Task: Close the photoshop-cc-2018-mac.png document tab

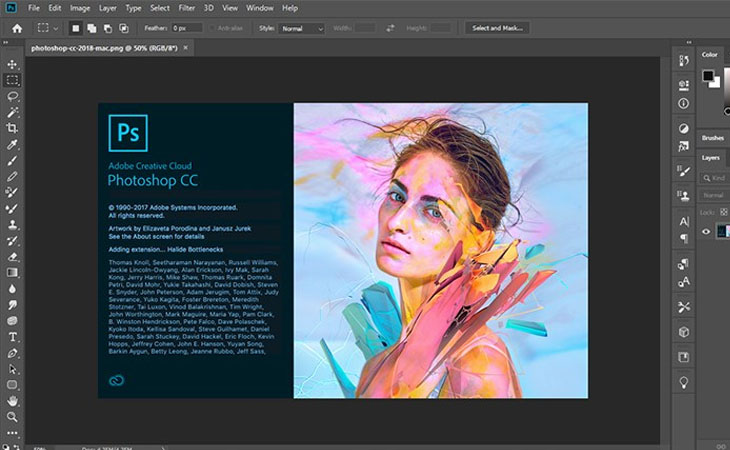Action: 186,47
